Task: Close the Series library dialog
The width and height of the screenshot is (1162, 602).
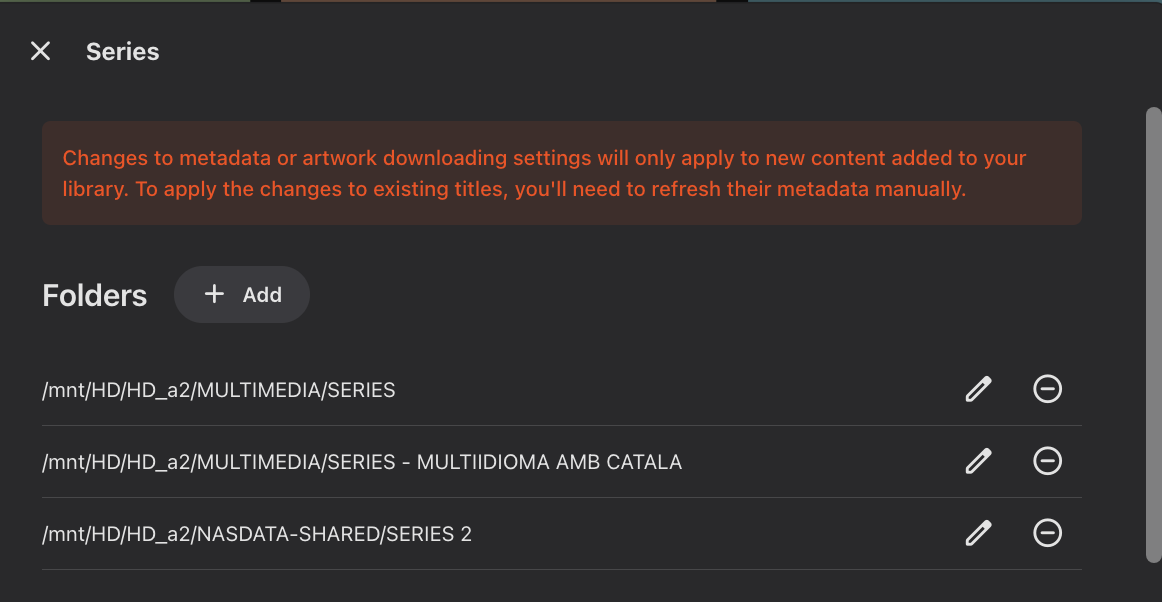Action: [40, 51]
